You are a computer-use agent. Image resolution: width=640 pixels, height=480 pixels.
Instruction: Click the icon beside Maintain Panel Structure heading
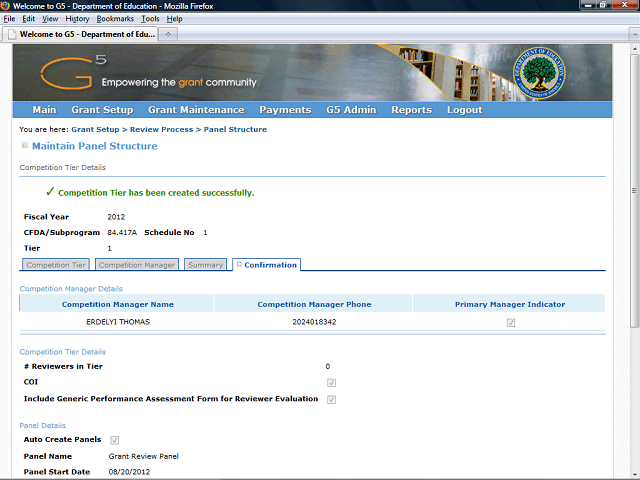tap(25, 145)
